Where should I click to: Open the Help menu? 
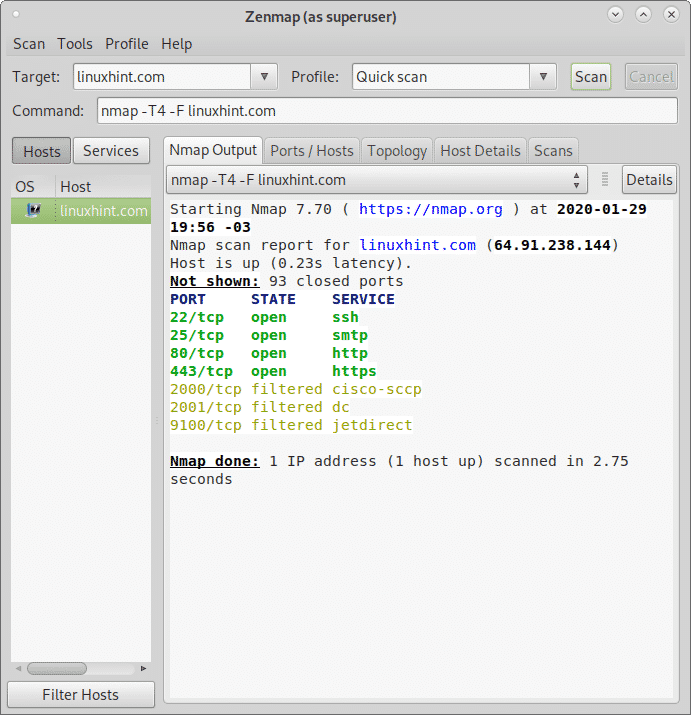point(177,44)
